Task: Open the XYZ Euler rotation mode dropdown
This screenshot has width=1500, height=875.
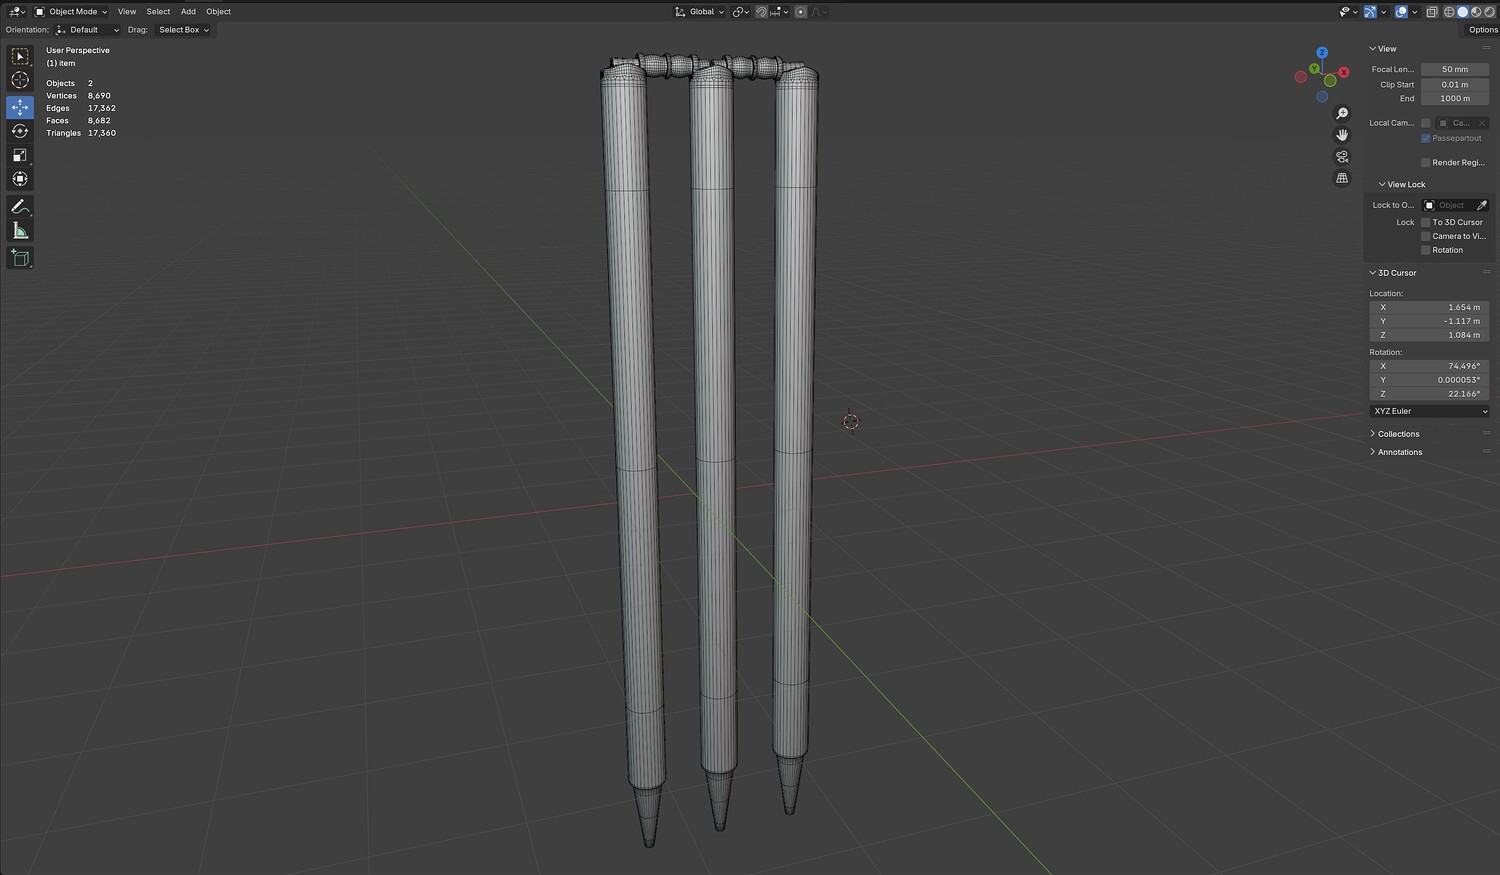Action: tap(1429, 411)
